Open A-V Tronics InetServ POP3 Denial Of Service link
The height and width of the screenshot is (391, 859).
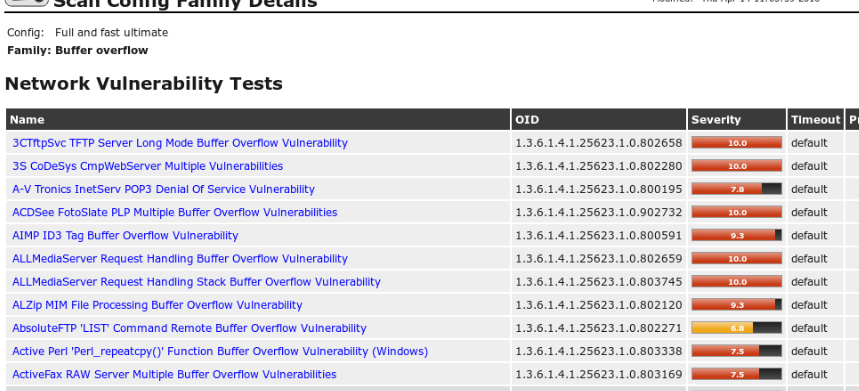163,189
